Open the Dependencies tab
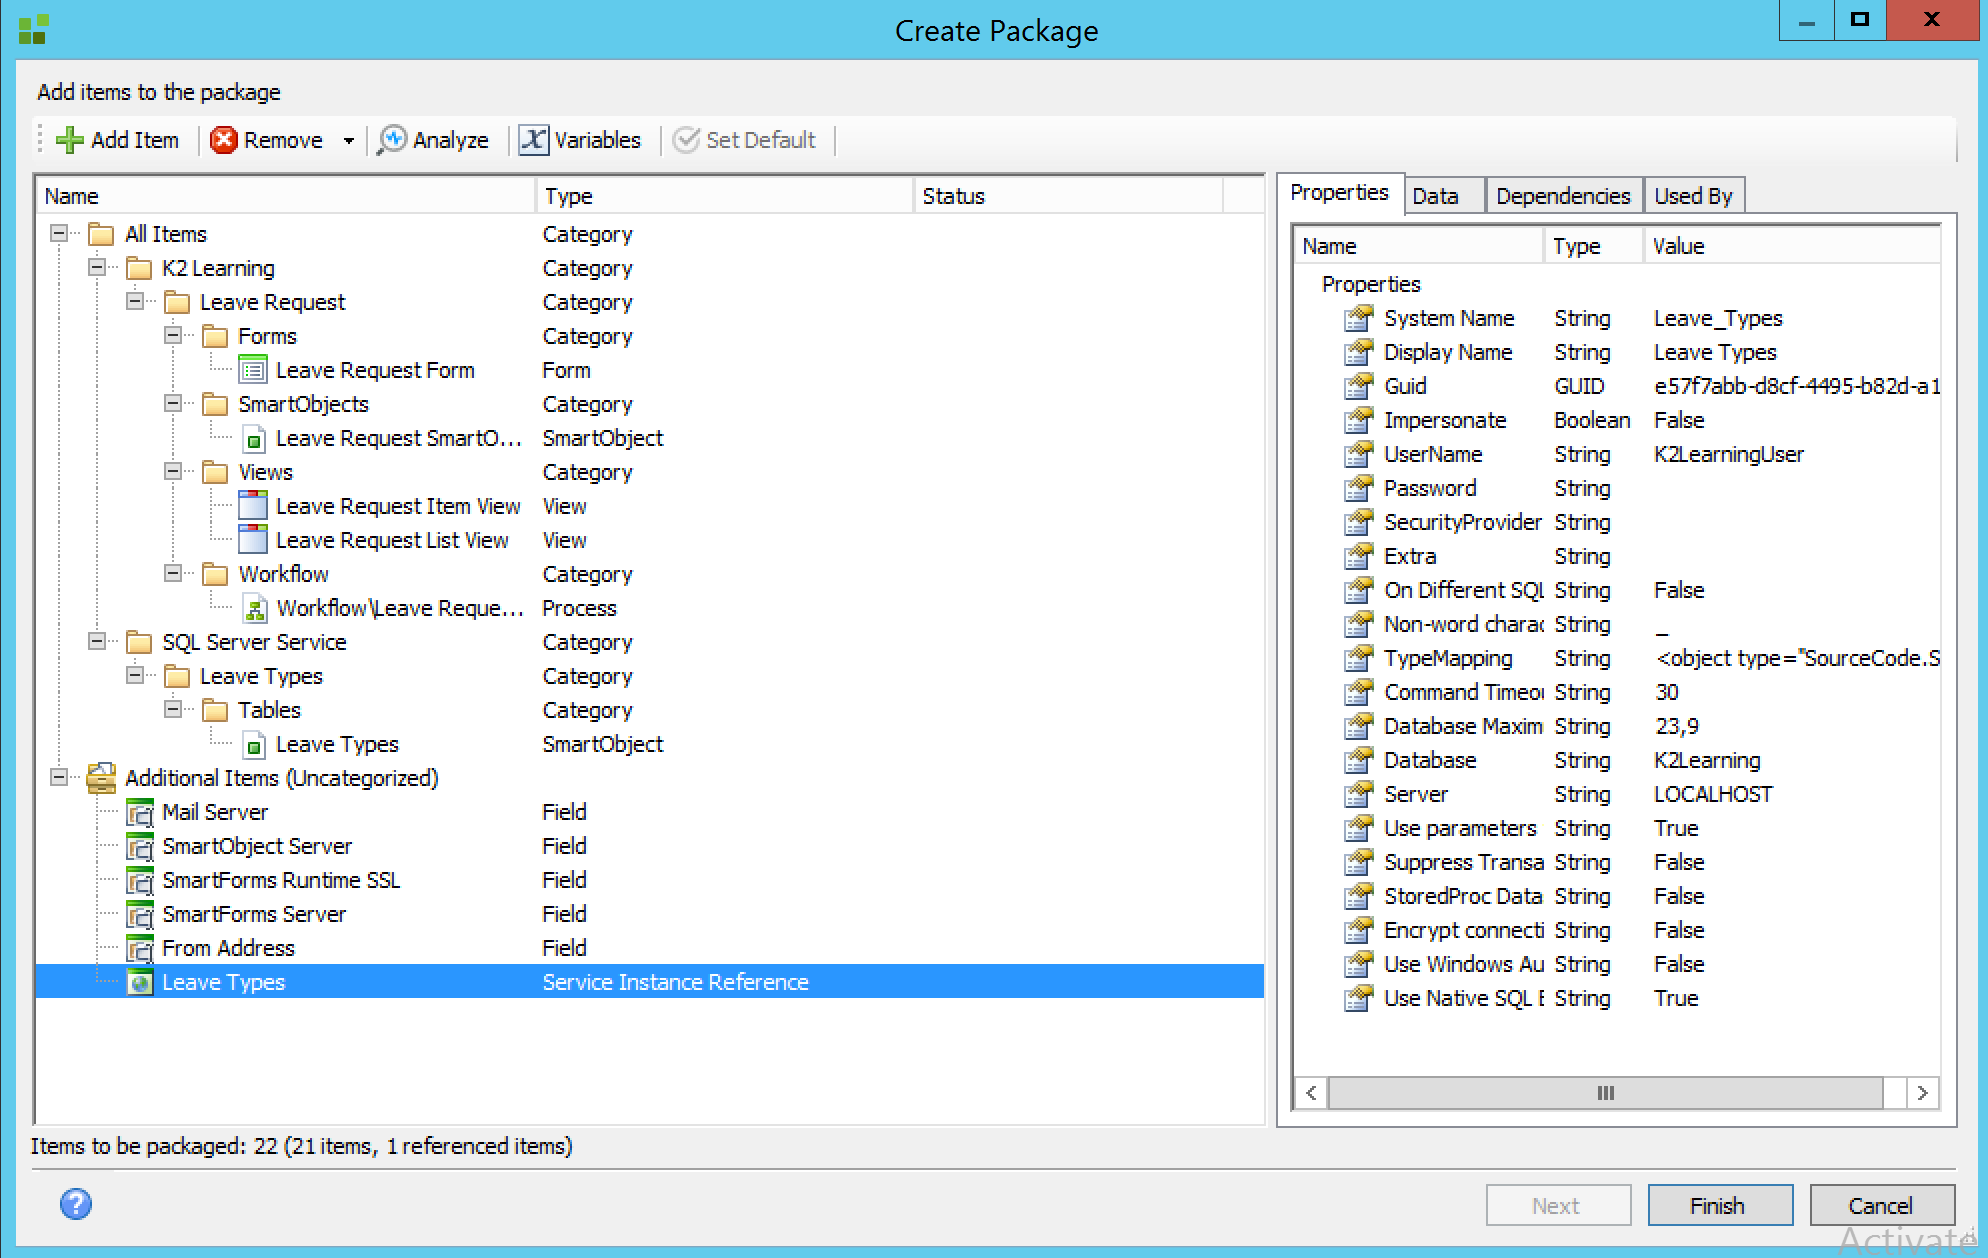1988x1258 pixels. (1563, 196)
